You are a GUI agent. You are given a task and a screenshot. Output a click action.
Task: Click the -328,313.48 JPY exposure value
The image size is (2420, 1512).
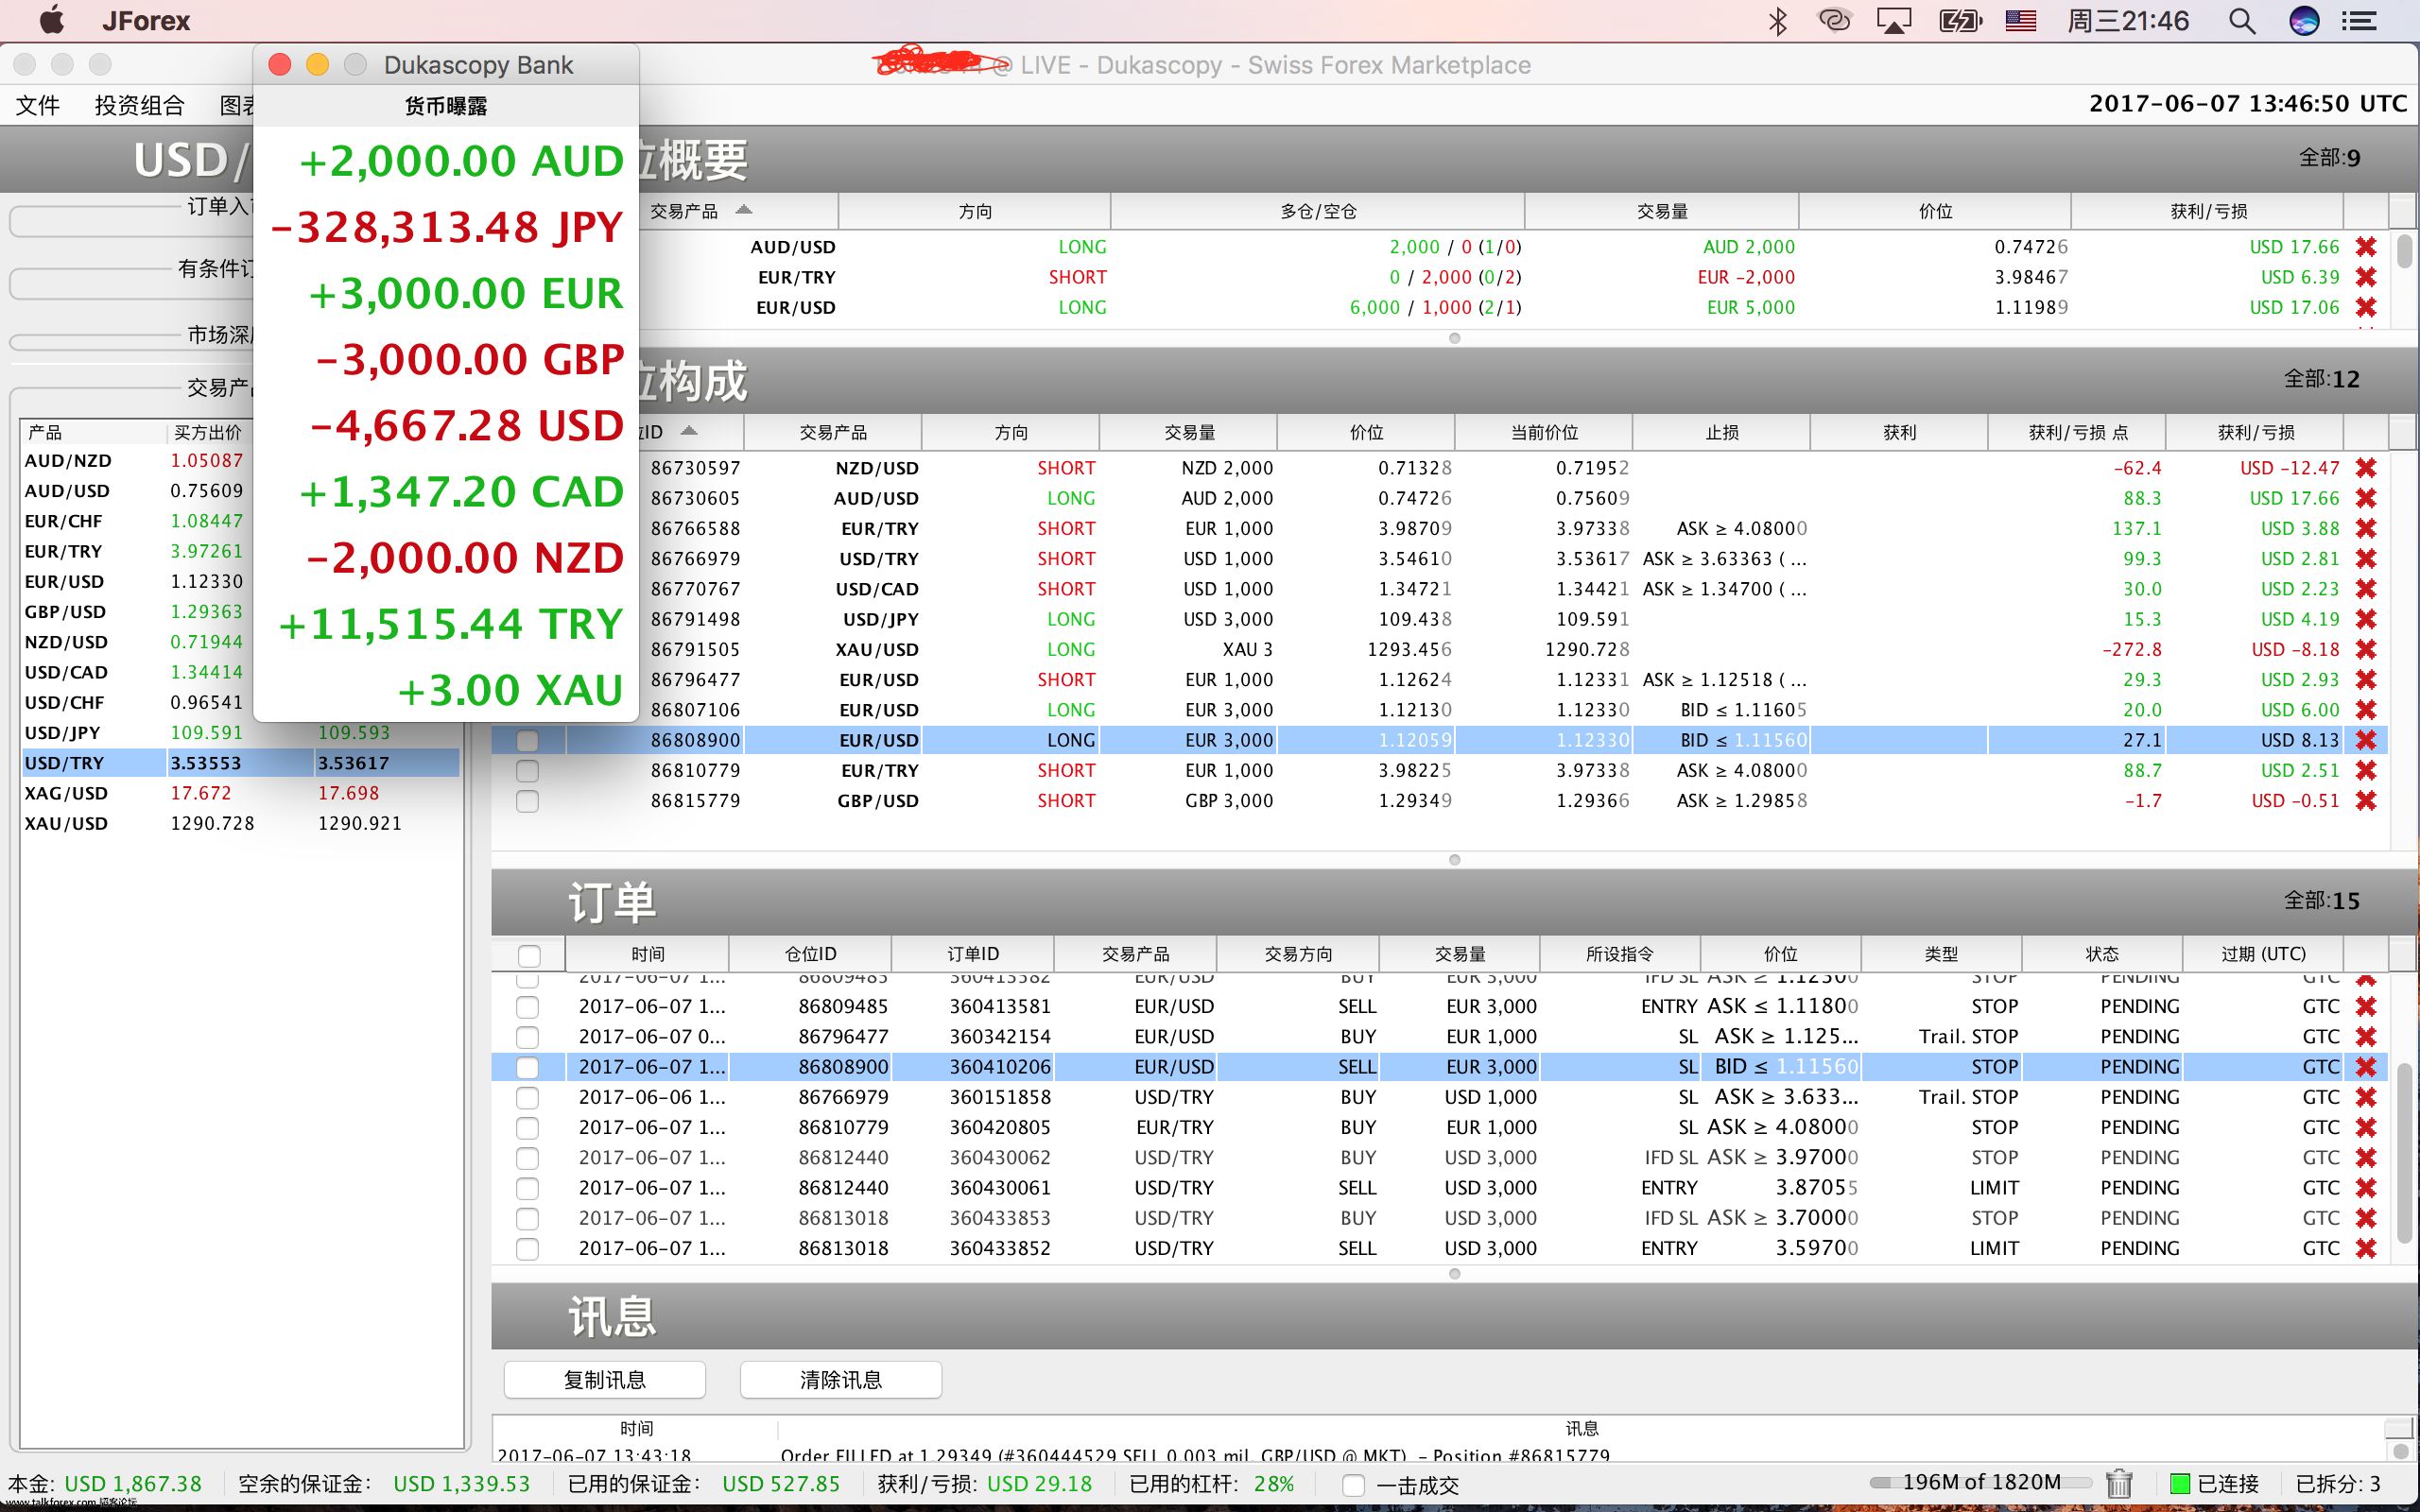(x=447, y=227)
